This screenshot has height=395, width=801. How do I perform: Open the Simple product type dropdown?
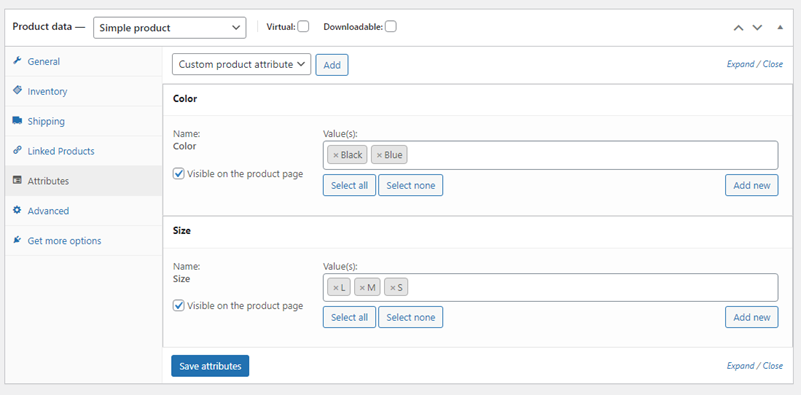pos(170,28)
